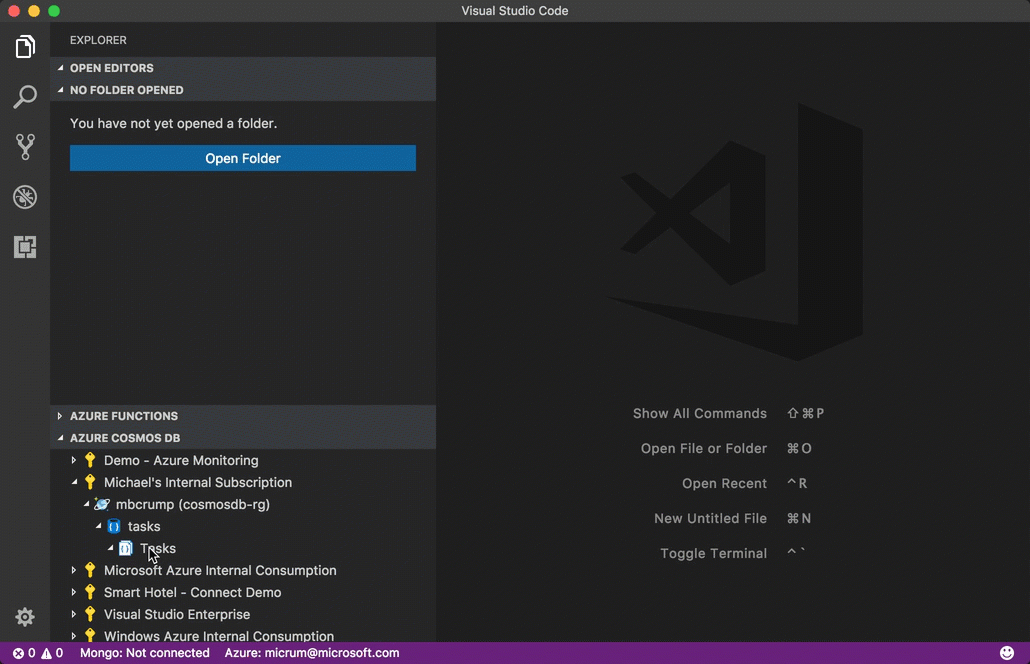This screenshot has height=664, width=1030.
Task: Click key icon beside Michael's Internal Subscription
Action: pos(90,483)
